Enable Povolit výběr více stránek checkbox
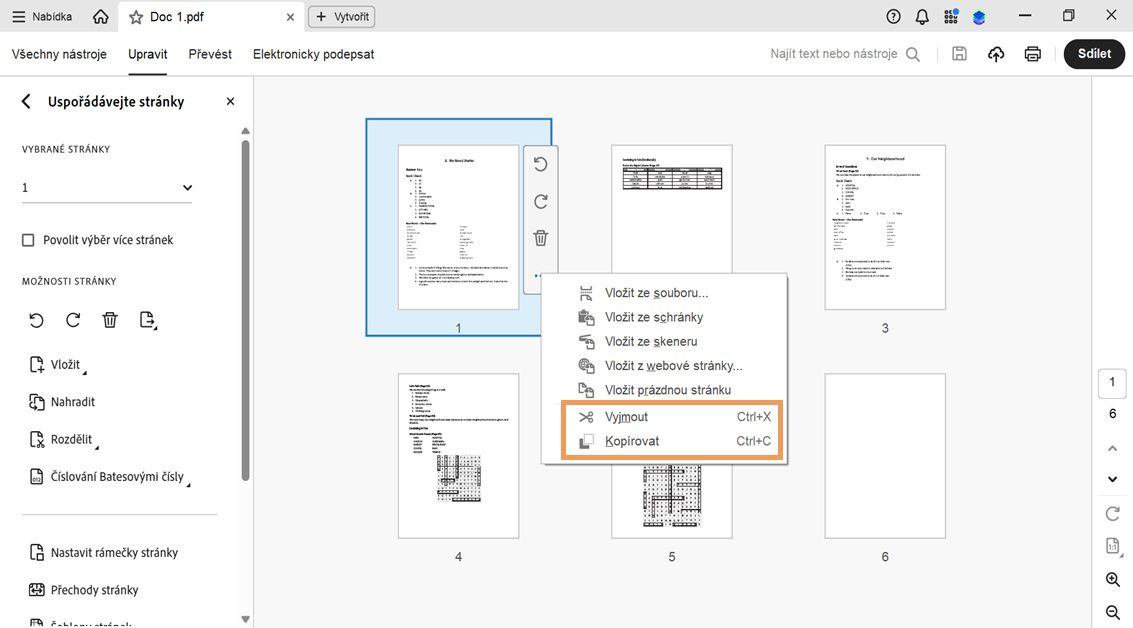This screenshot has height=628, width=1133. coord(28,240)
